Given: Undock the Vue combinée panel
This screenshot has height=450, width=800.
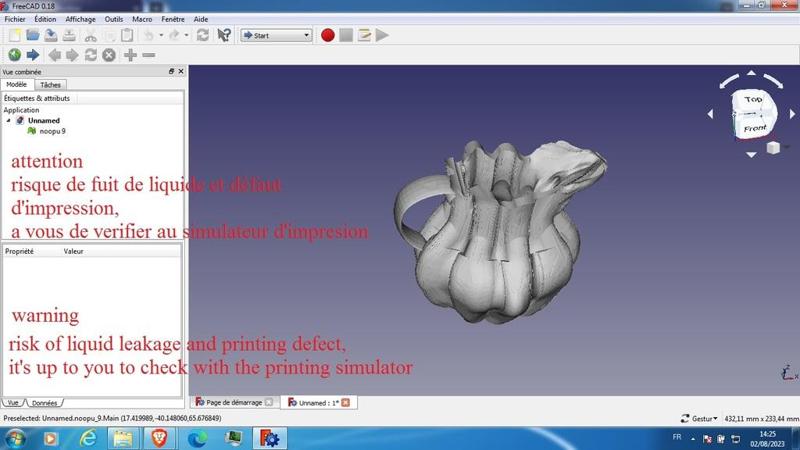Looking at the screenshot, I should coord(171,71).
